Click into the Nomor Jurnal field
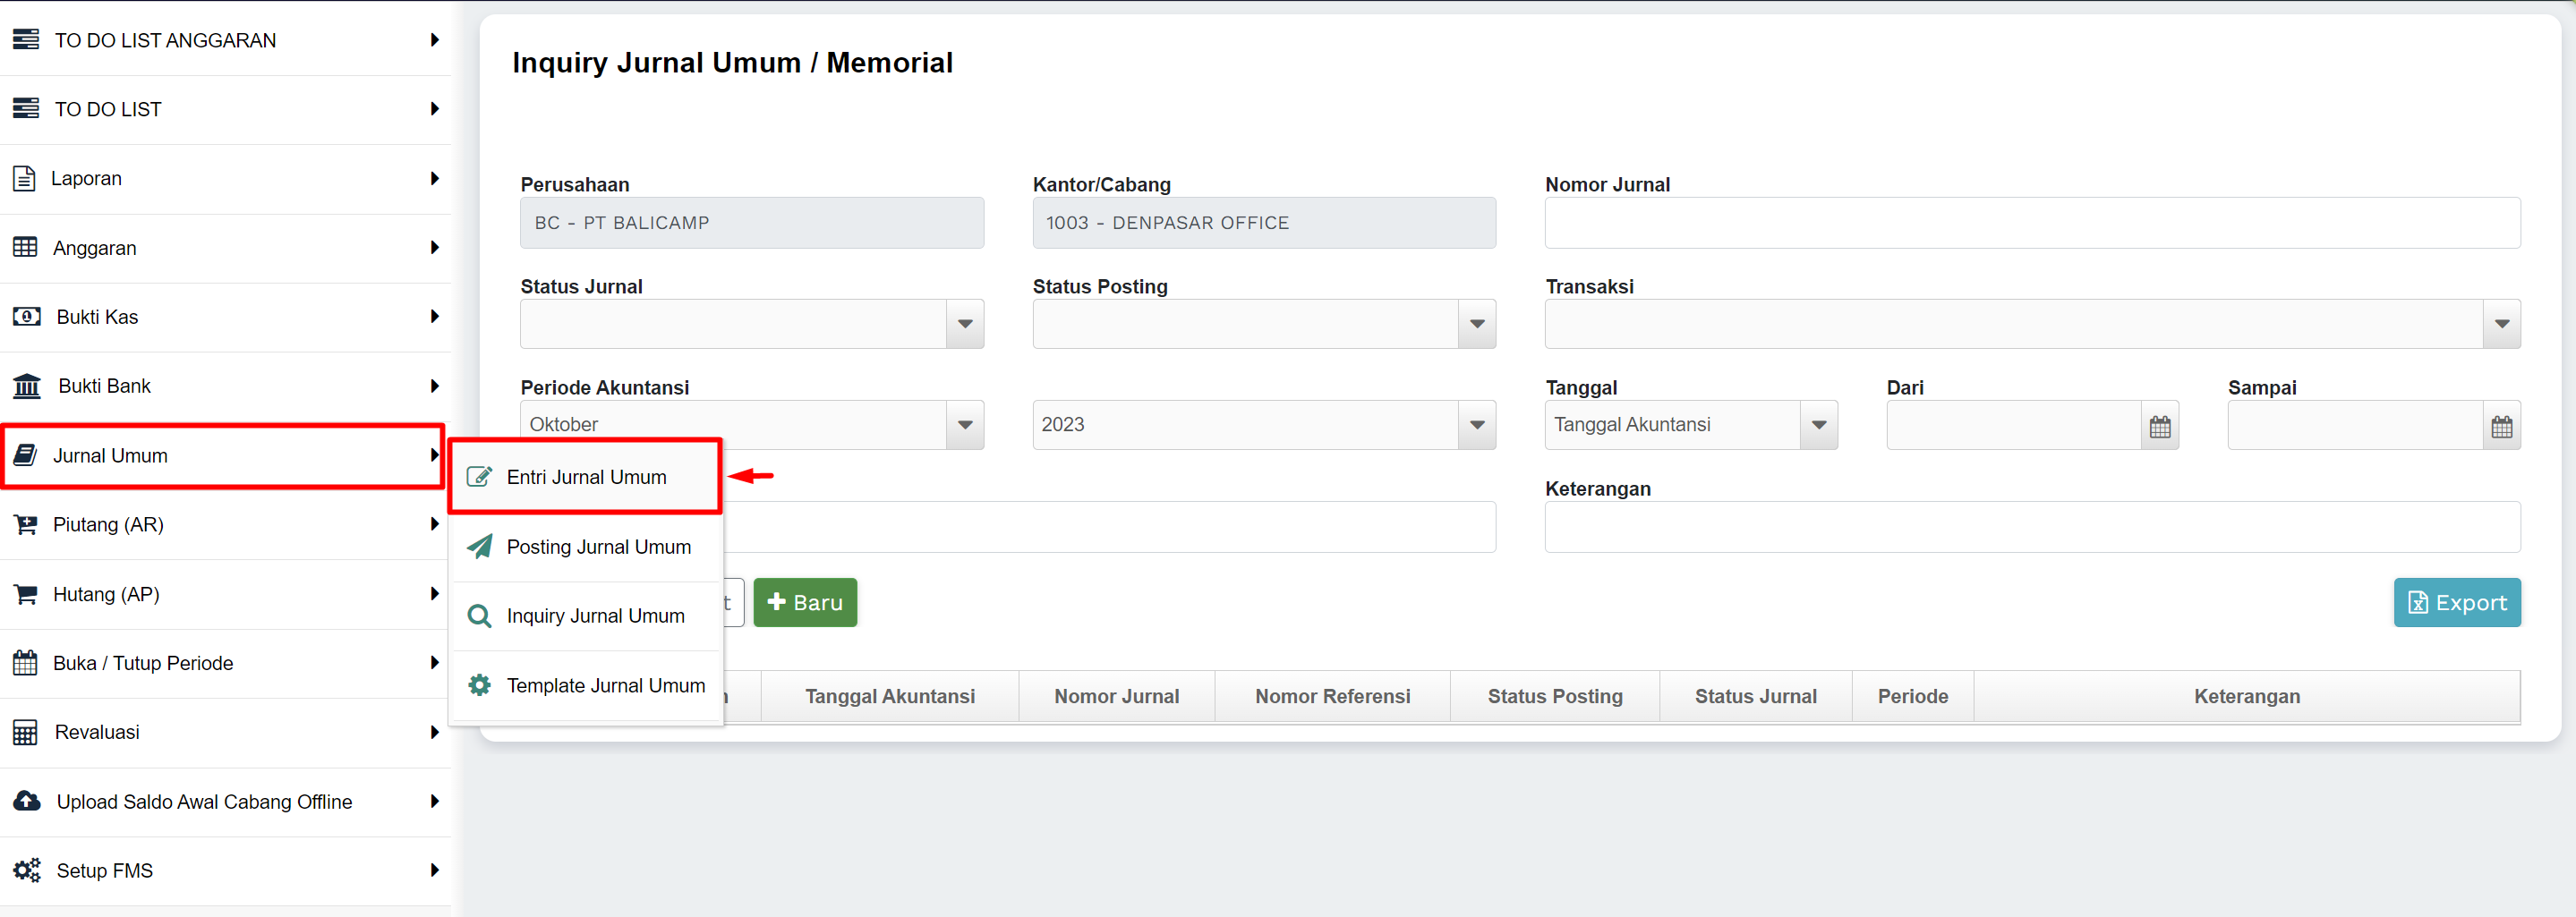 (2031, 223)
